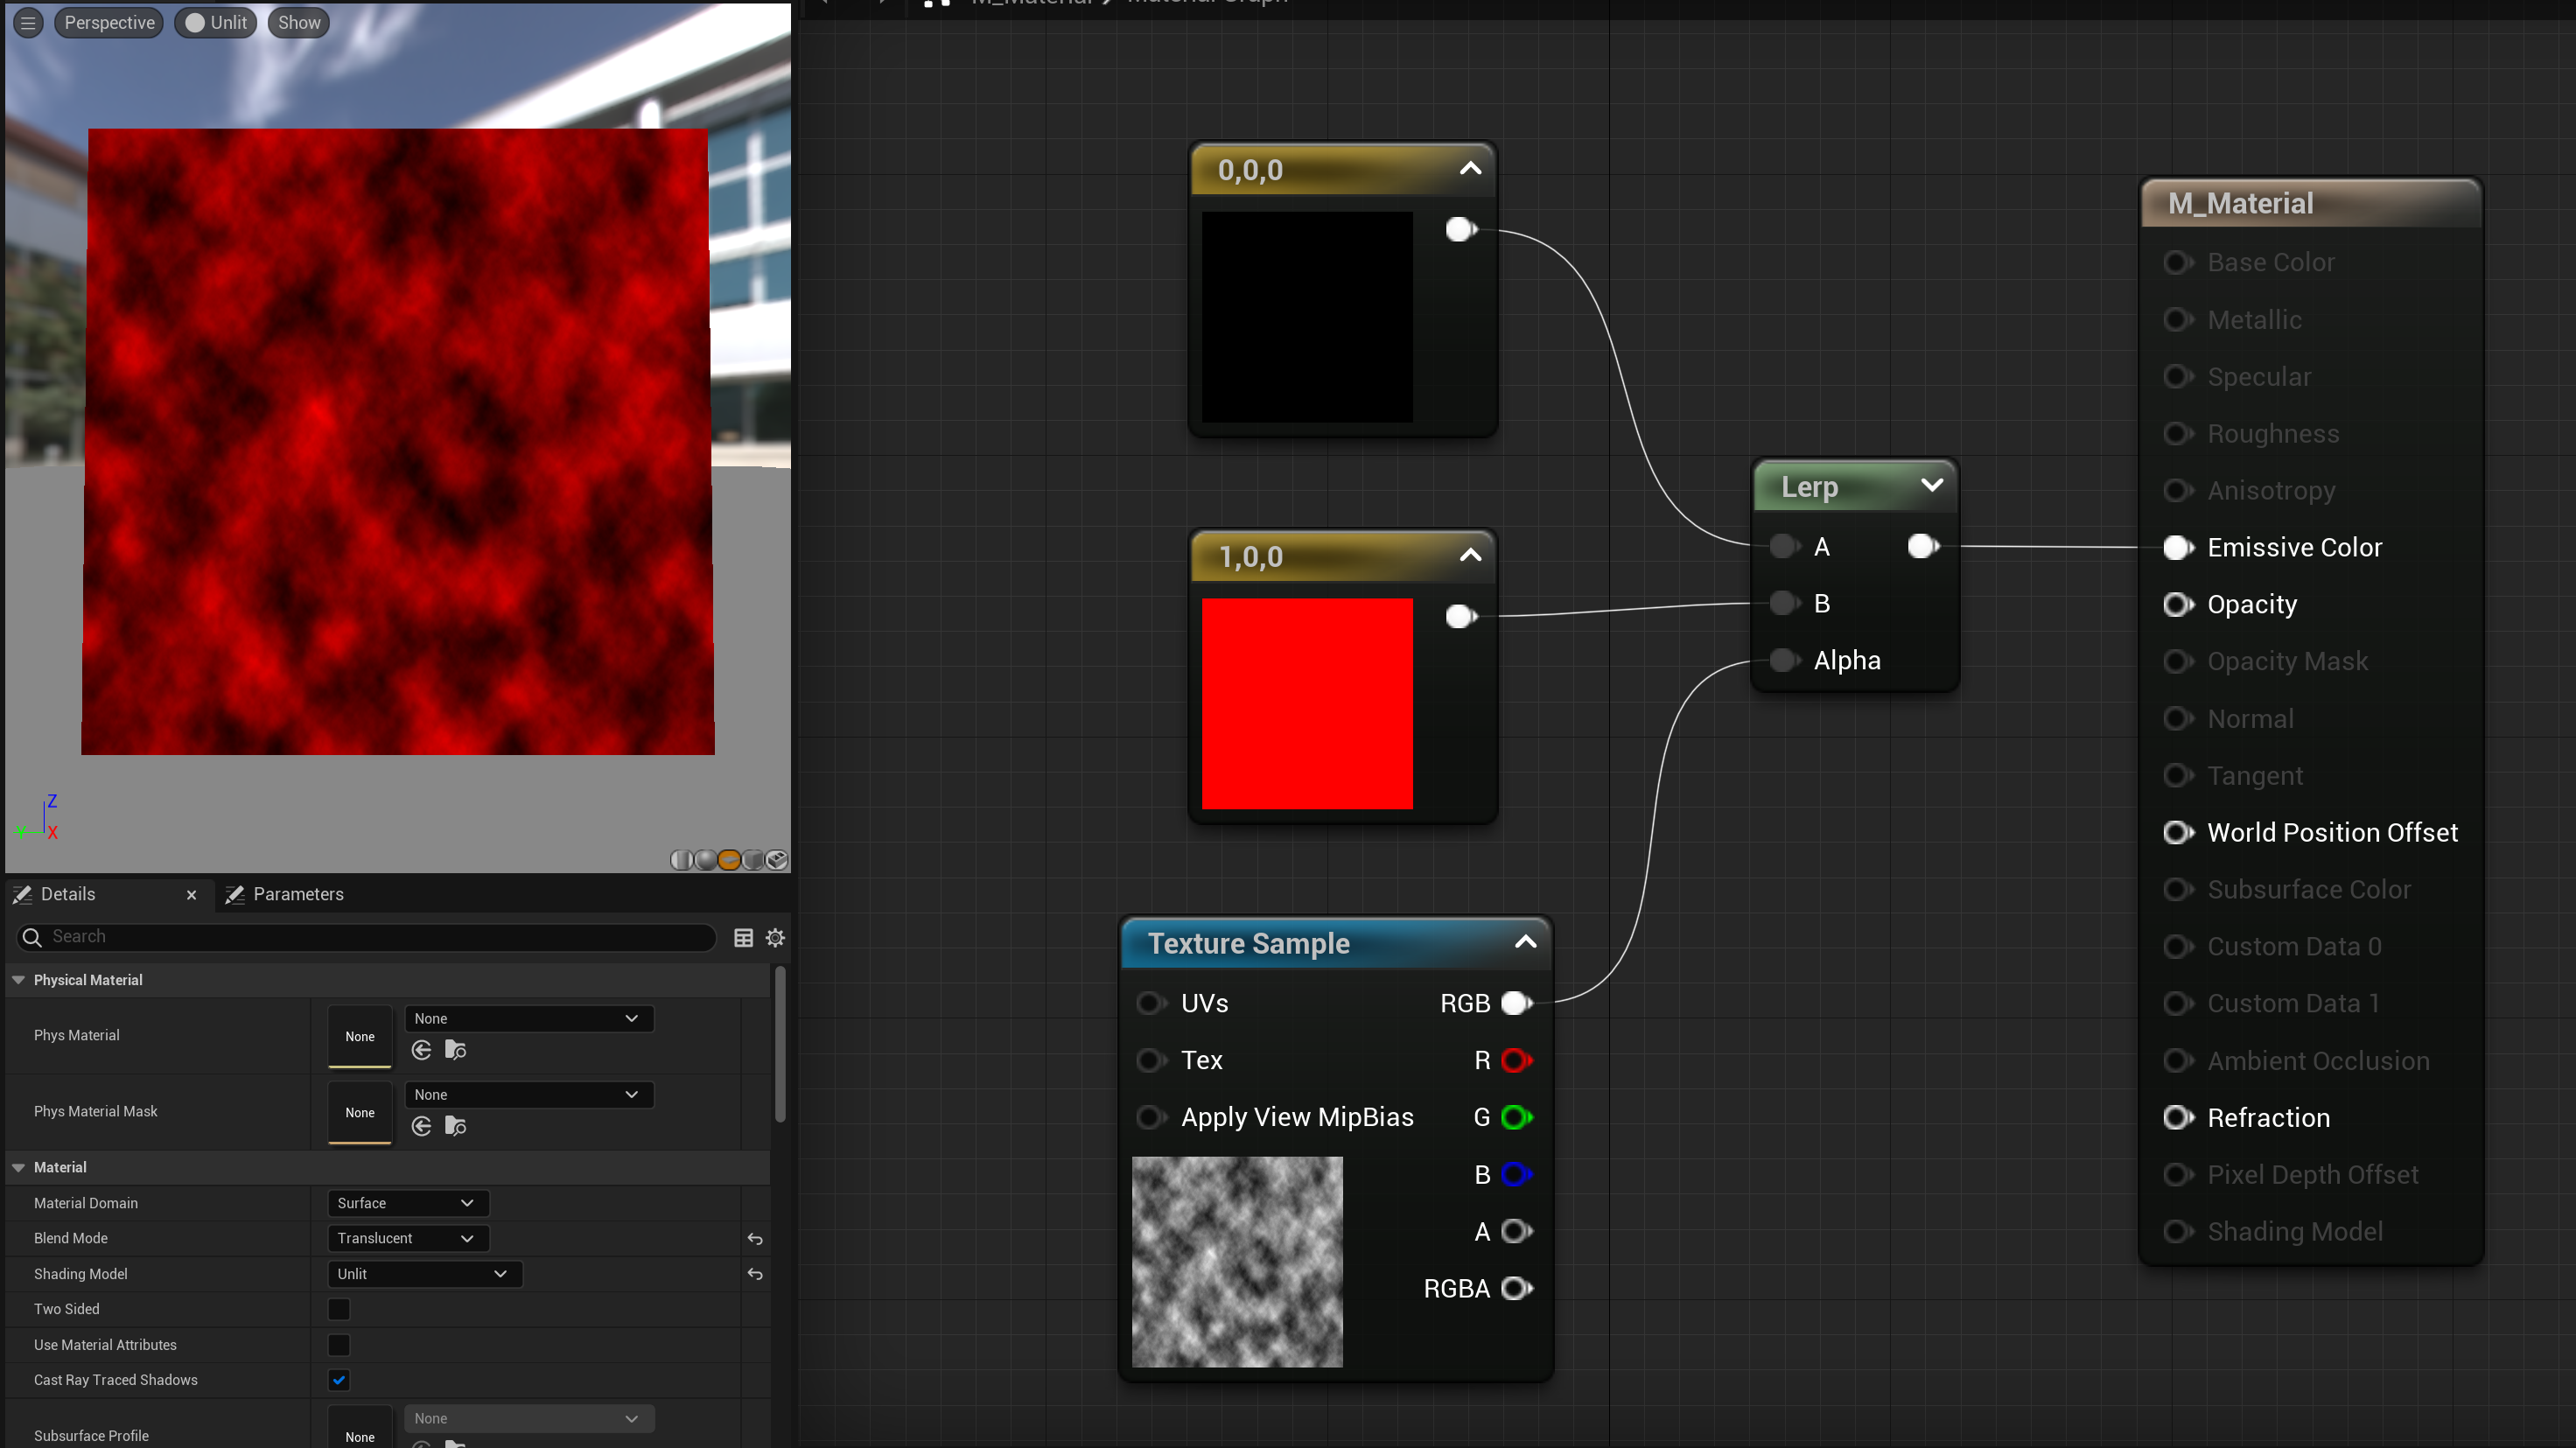Screen dimensions: 2576x1448
Task: Uncheck Cast Ray Traced Shadows
Action: pos(339,1380)
